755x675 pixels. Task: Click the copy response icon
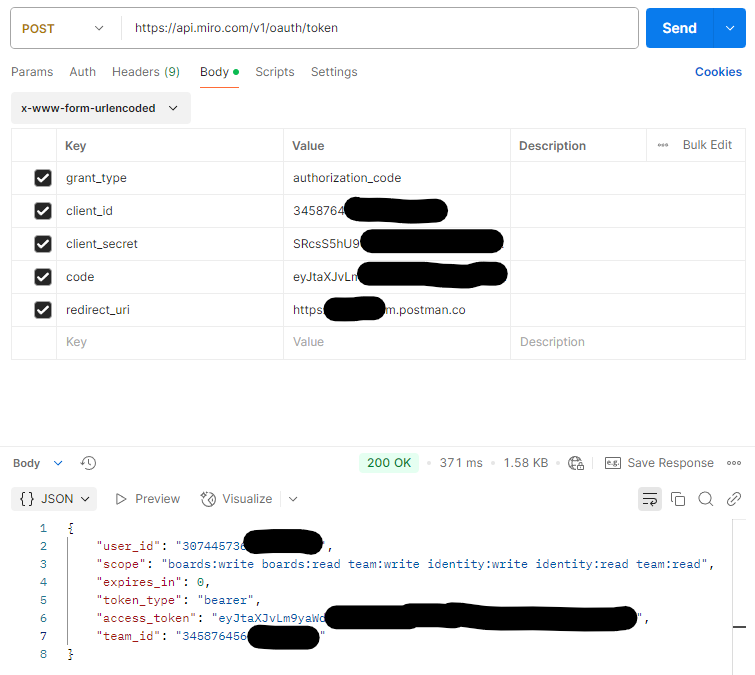677,499
